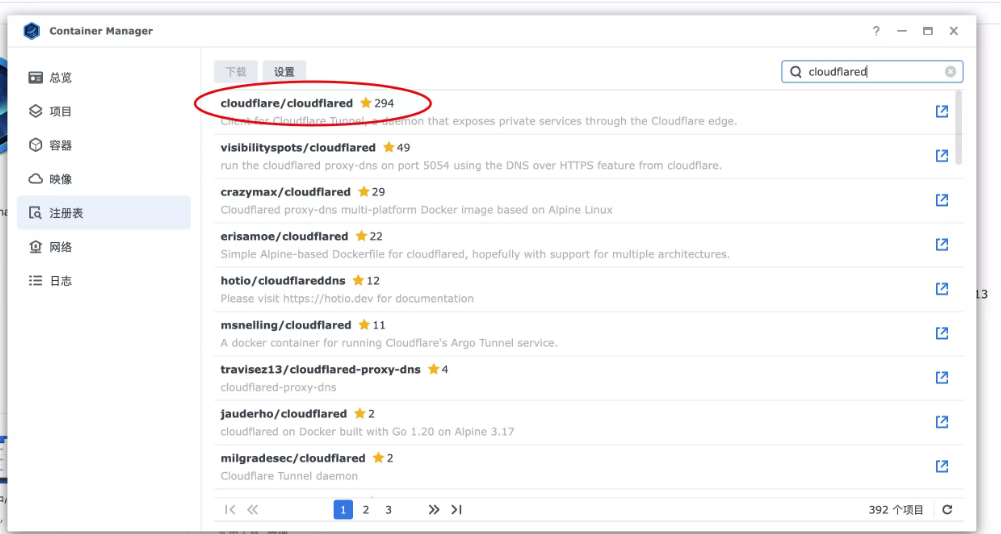
Task: Select the visibilityspots/cloudflared image row
Action: click(x=588, y=156)
